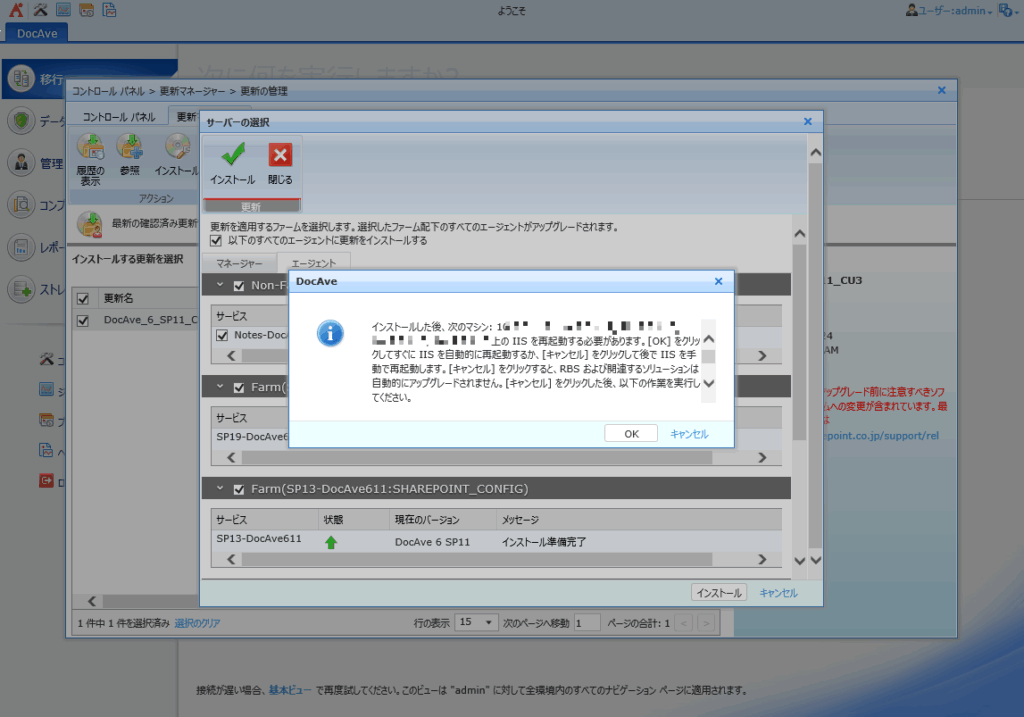Click the 選択のクリア link
This screenshot has width=1024, height=717.
click(x=197, y=624)
